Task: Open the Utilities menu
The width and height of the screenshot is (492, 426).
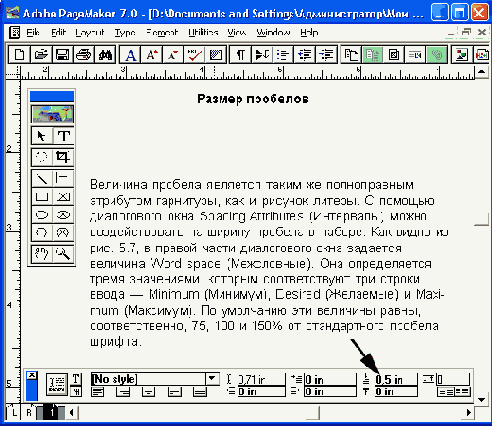Action: pos(203,32)
